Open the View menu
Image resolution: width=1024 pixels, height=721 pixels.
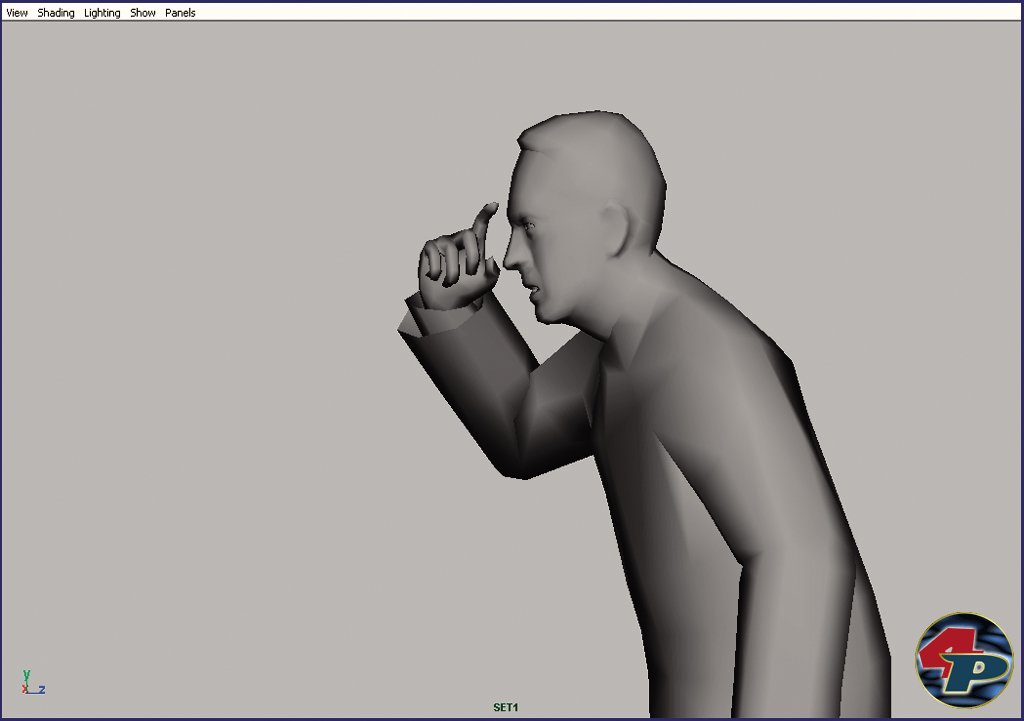17,13
